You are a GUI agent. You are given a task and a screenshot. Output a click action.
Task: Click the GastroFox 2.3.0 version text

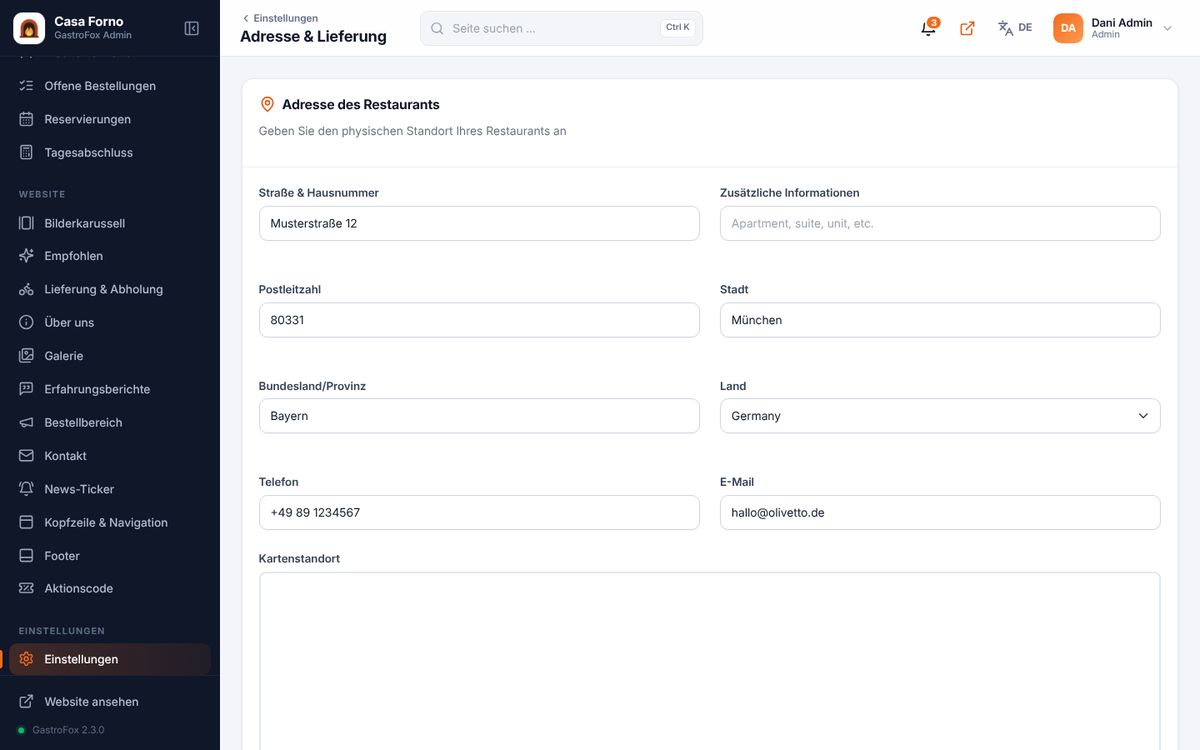68,730
